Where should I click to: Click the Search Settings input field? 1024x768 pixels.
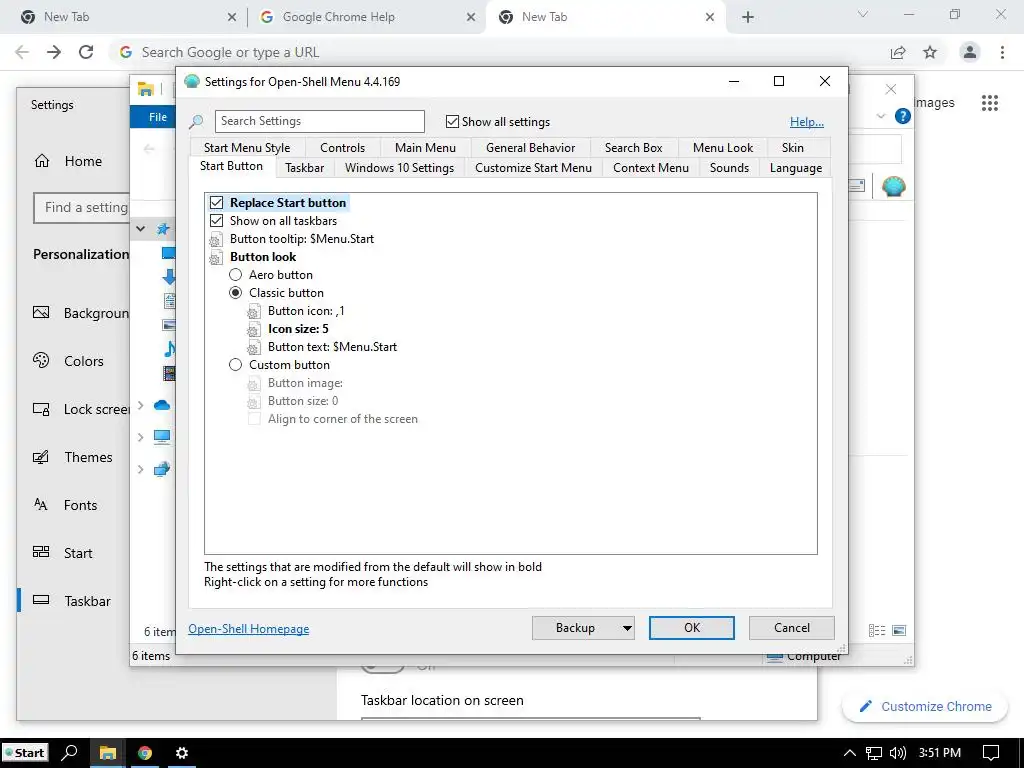pos(319,121)
